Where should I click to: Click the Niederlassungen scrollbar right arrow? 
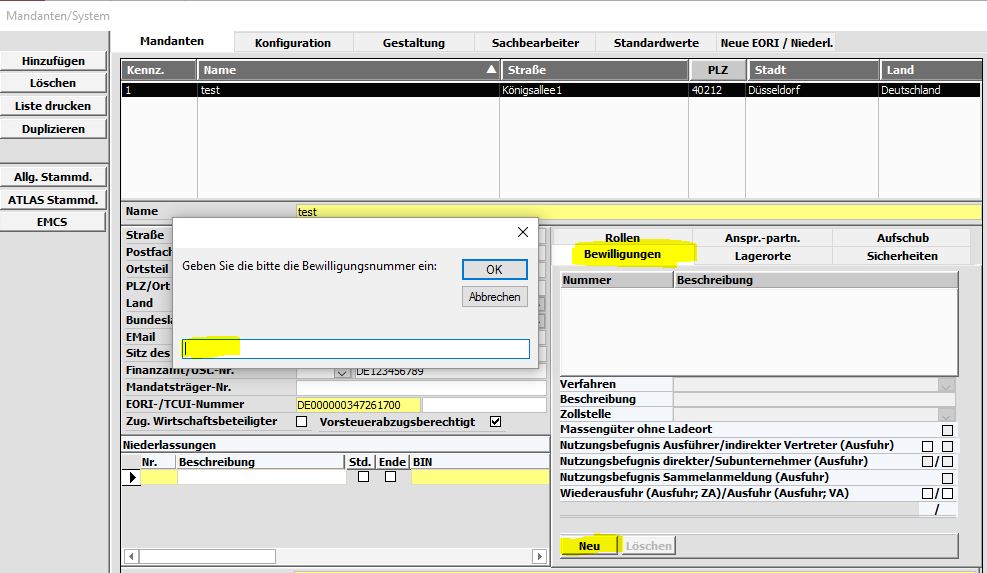tap(539, 557)
